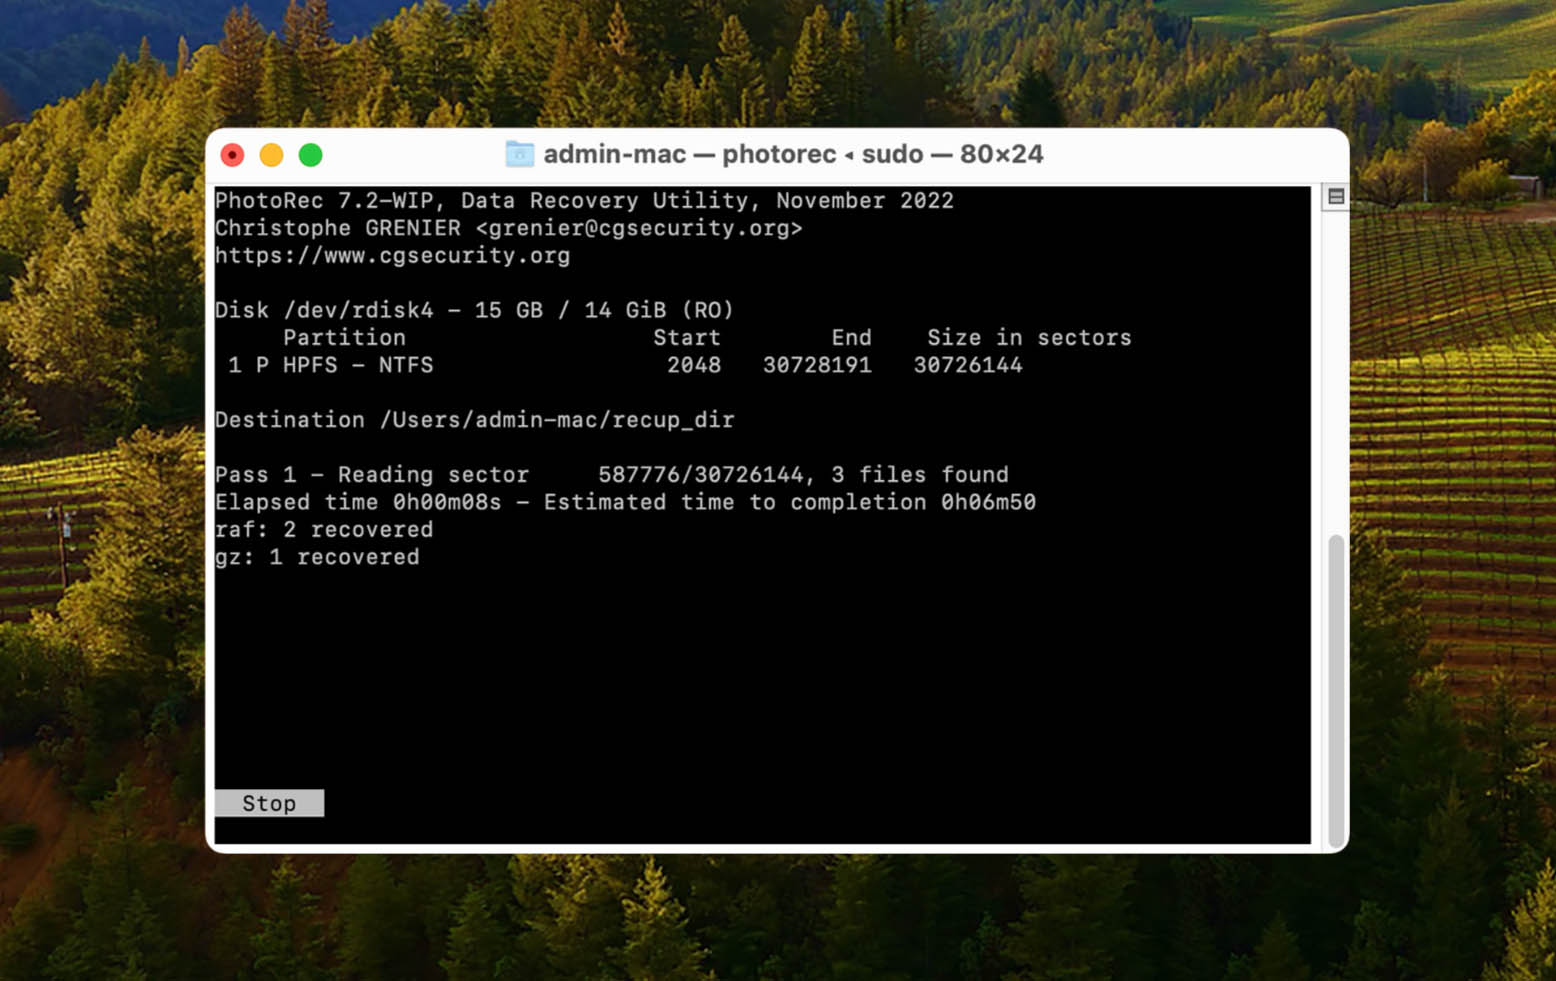Click the 'Size in sectors' column header

coord(1028,338)
